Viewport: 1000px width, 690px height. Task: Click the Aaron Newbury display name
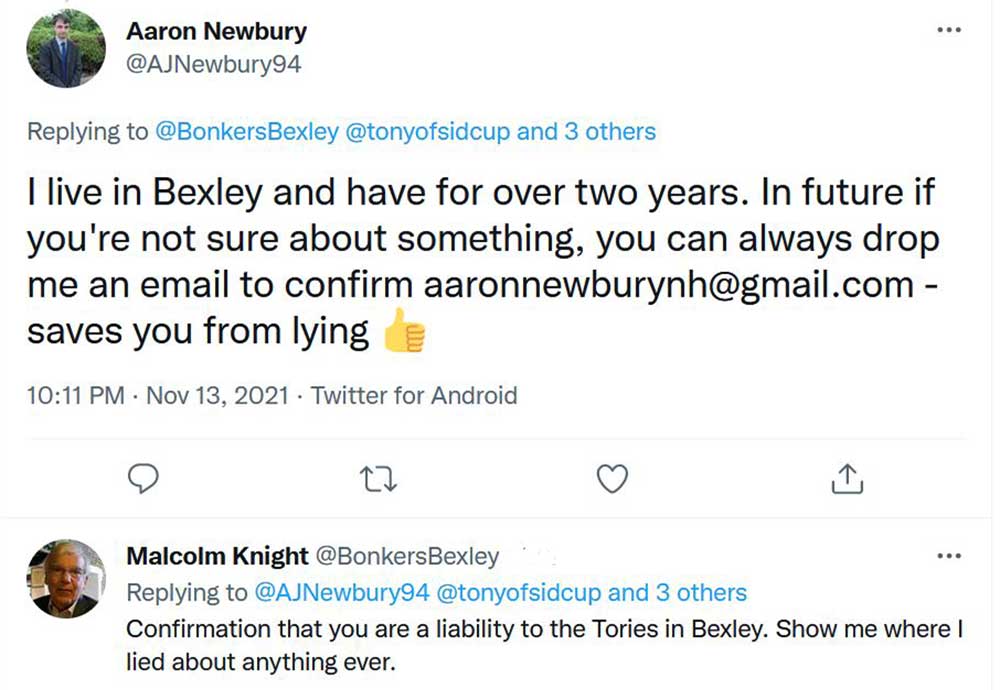[216, 31]
